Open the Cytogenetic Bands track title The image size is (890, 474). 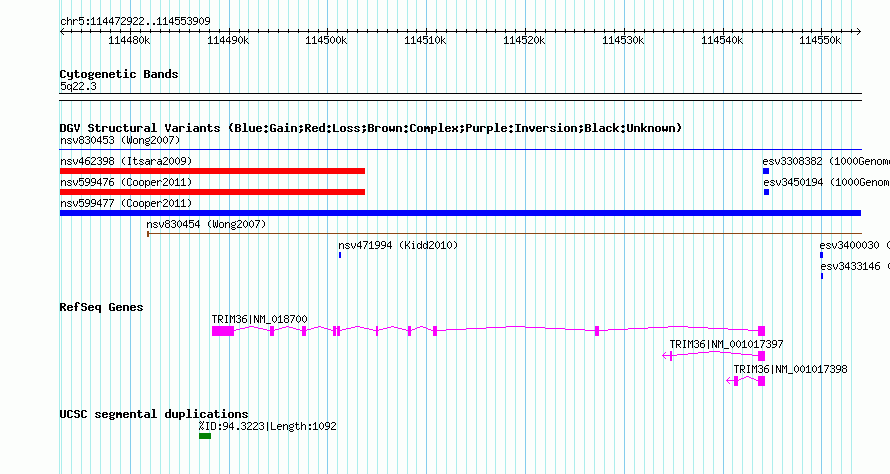119,74
